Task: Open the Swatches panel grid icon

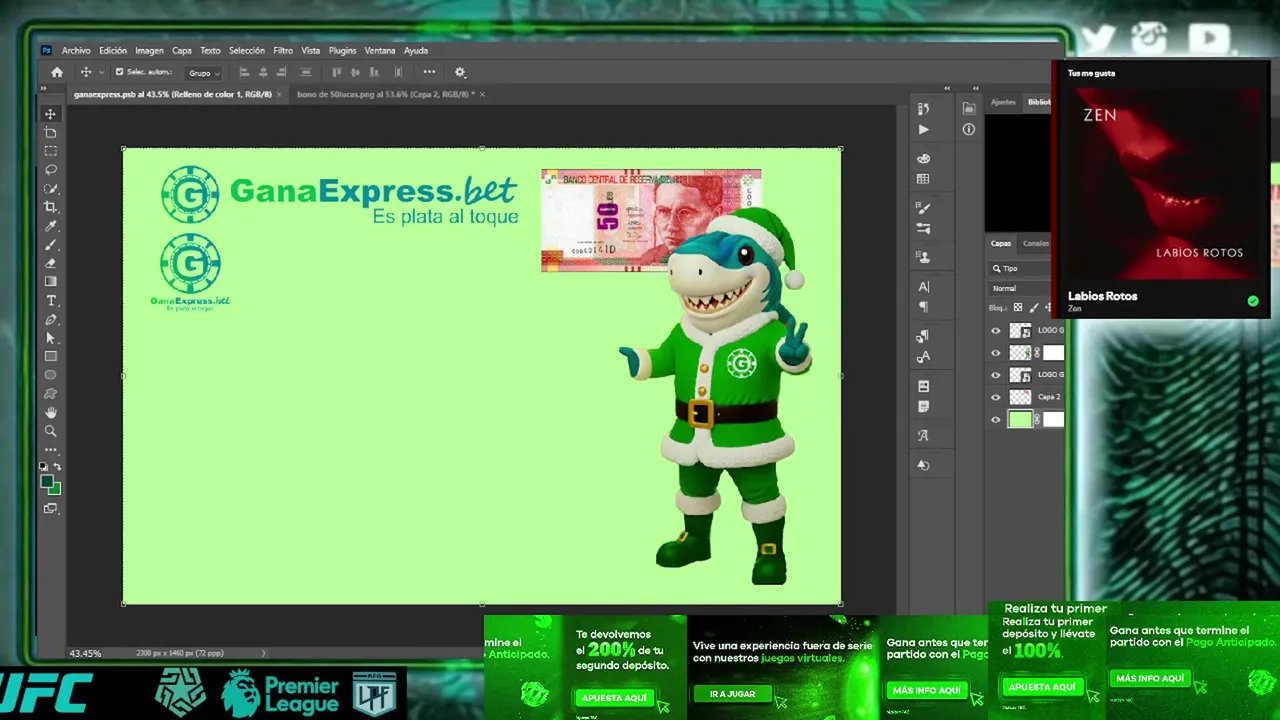Action: [923, 180]
